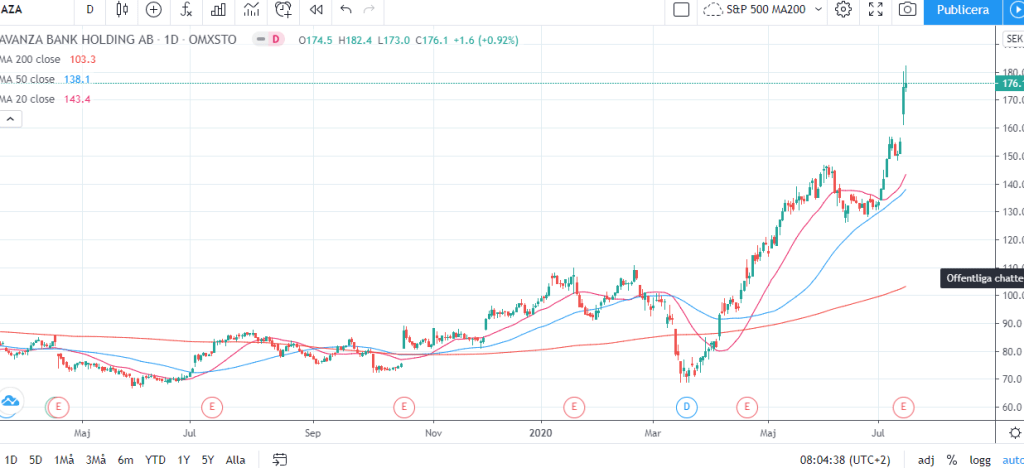Open the indicators (fx) menu
This screenshot has height=468, width=1024.
pos(186,10)
